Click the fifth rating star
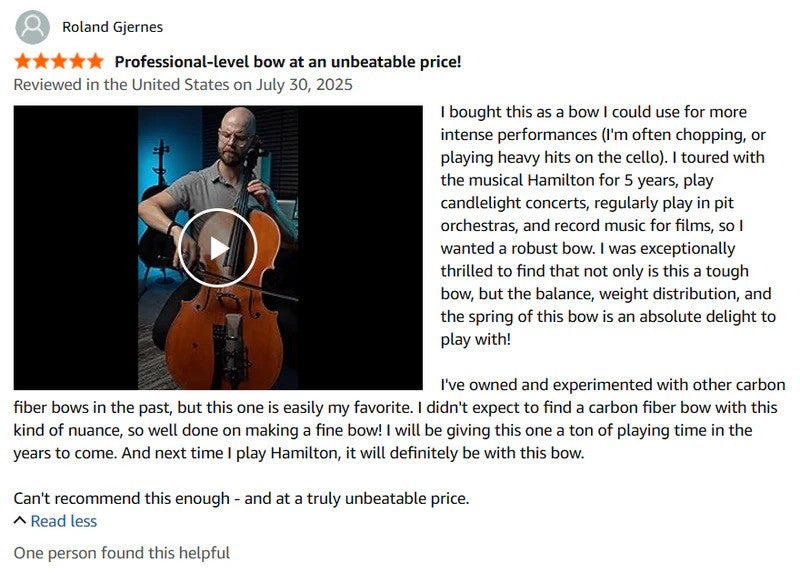The height and width of the screenshot is (573, 800). point(94,61)
